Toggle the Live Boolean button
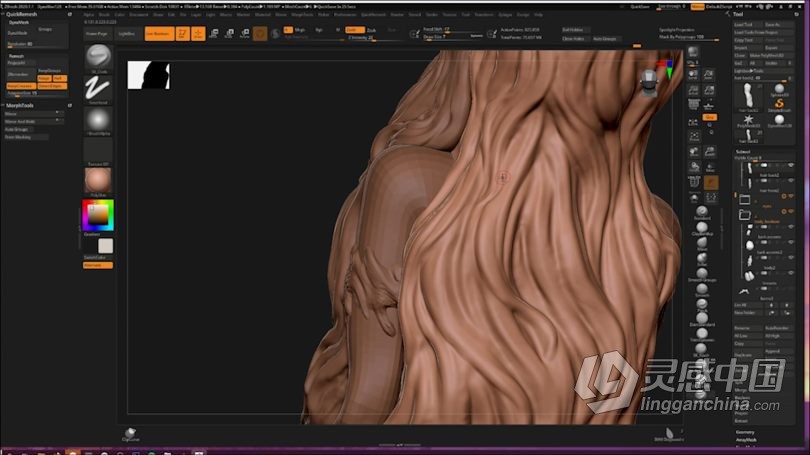 (159, 34)
